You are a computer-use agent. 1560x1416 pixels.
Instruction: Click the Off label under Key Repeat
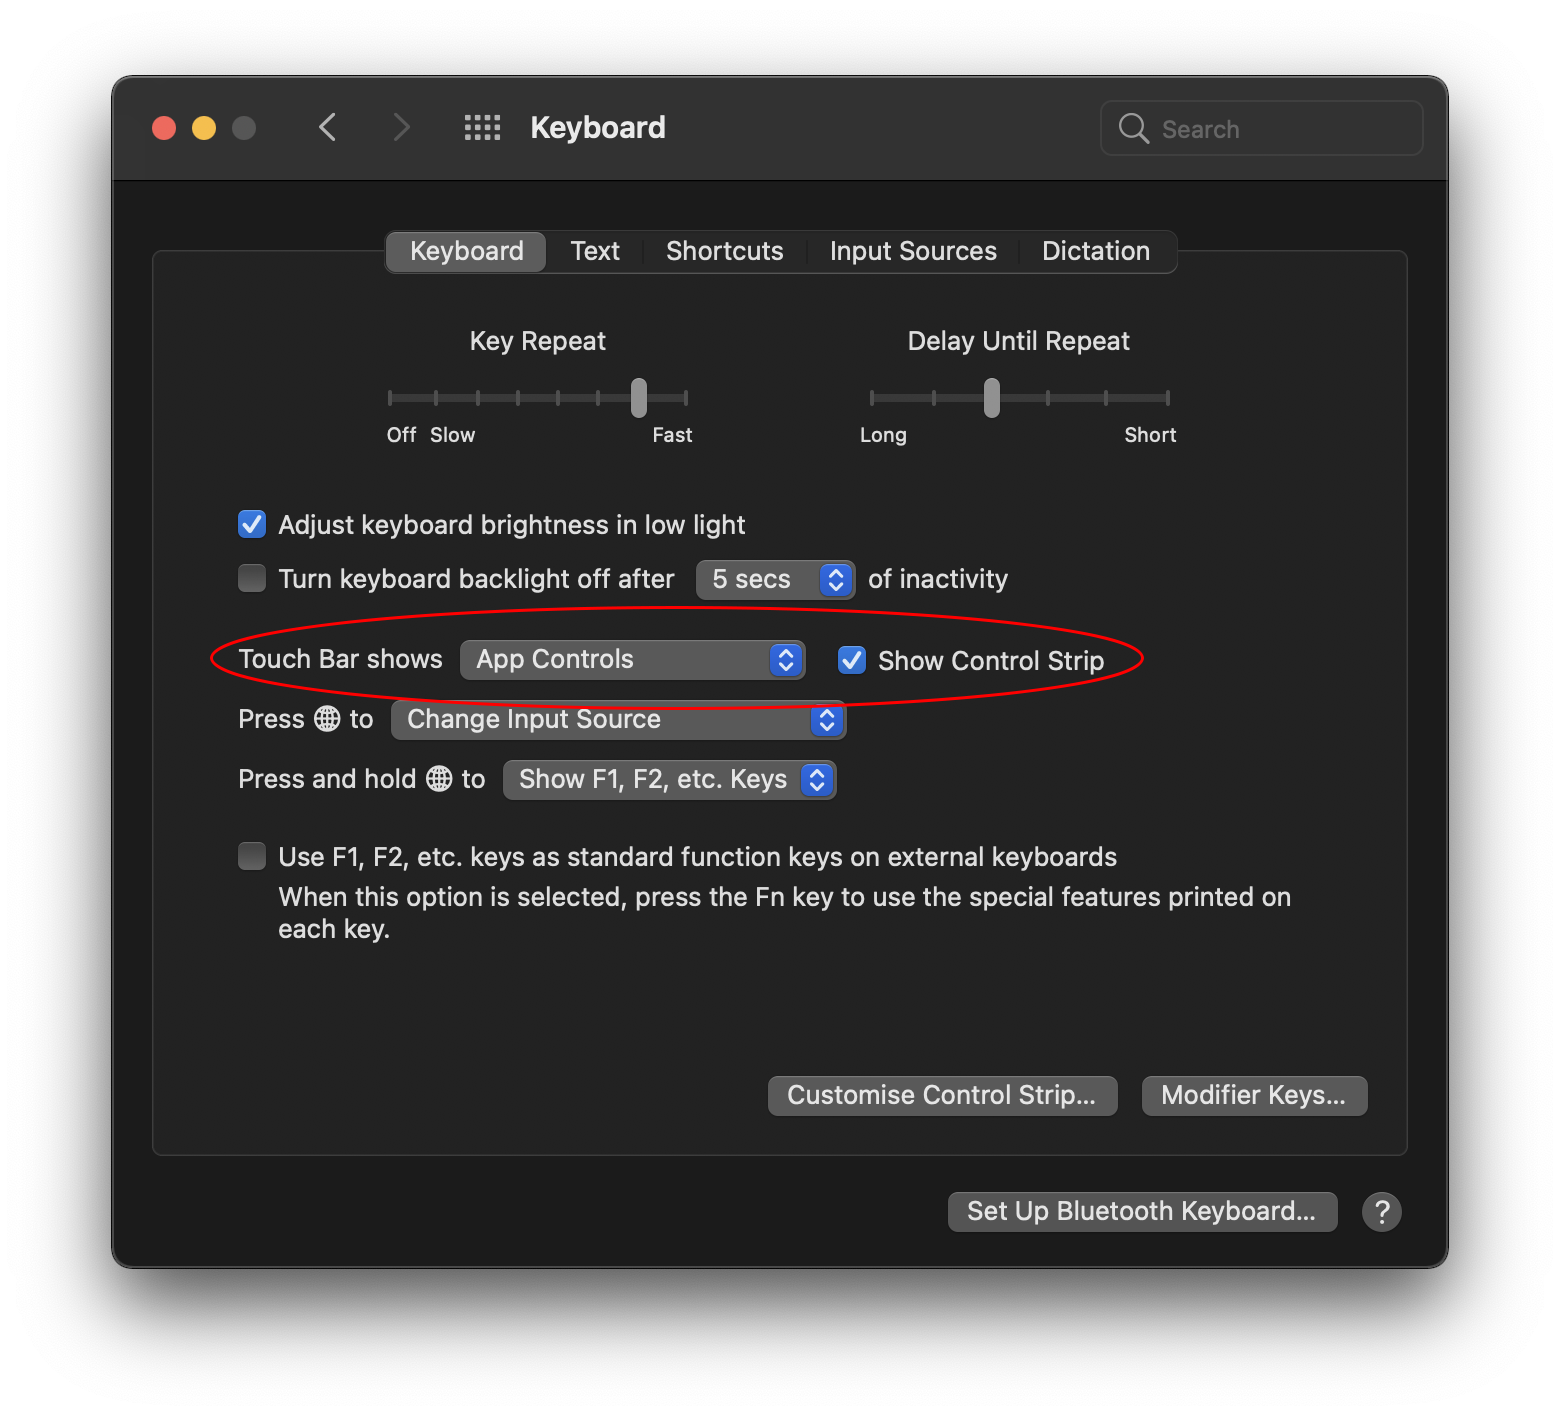[401, 435]
